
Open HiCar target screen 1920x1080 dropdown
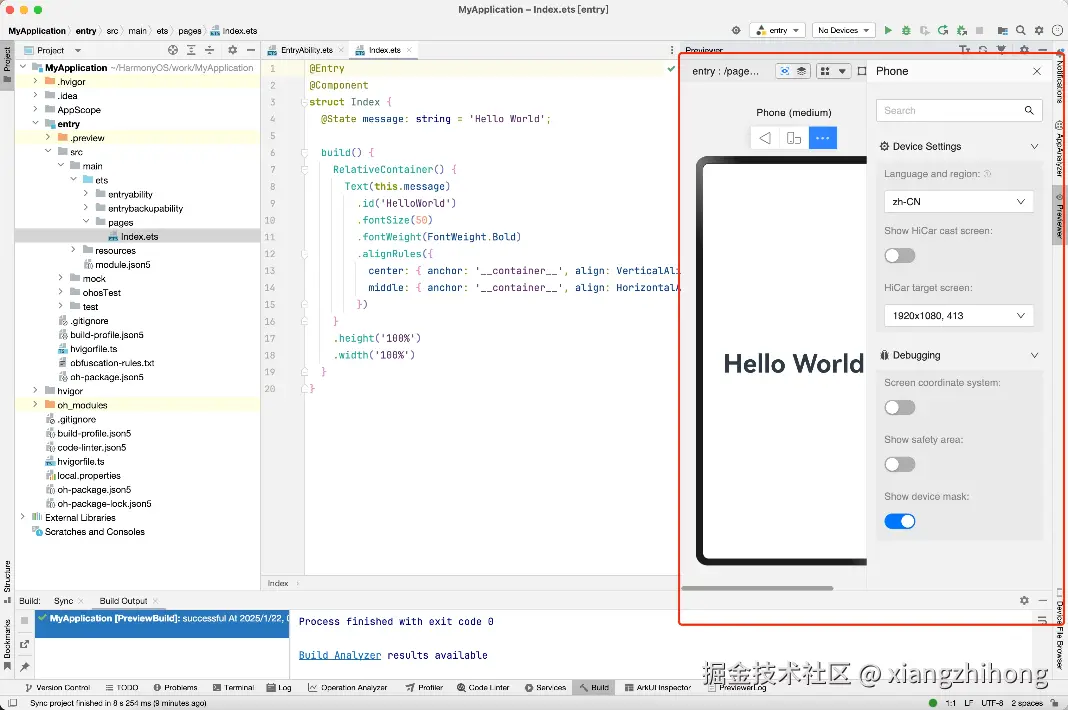(x=958, y=315)
